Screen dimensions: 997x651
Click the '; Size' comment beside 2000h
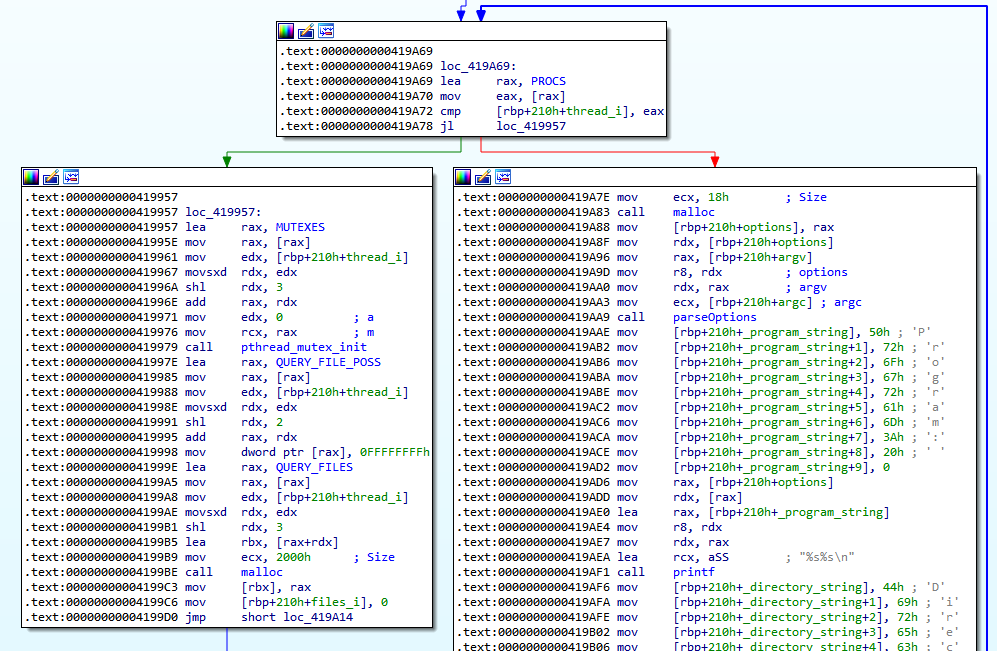click(374, 558)
